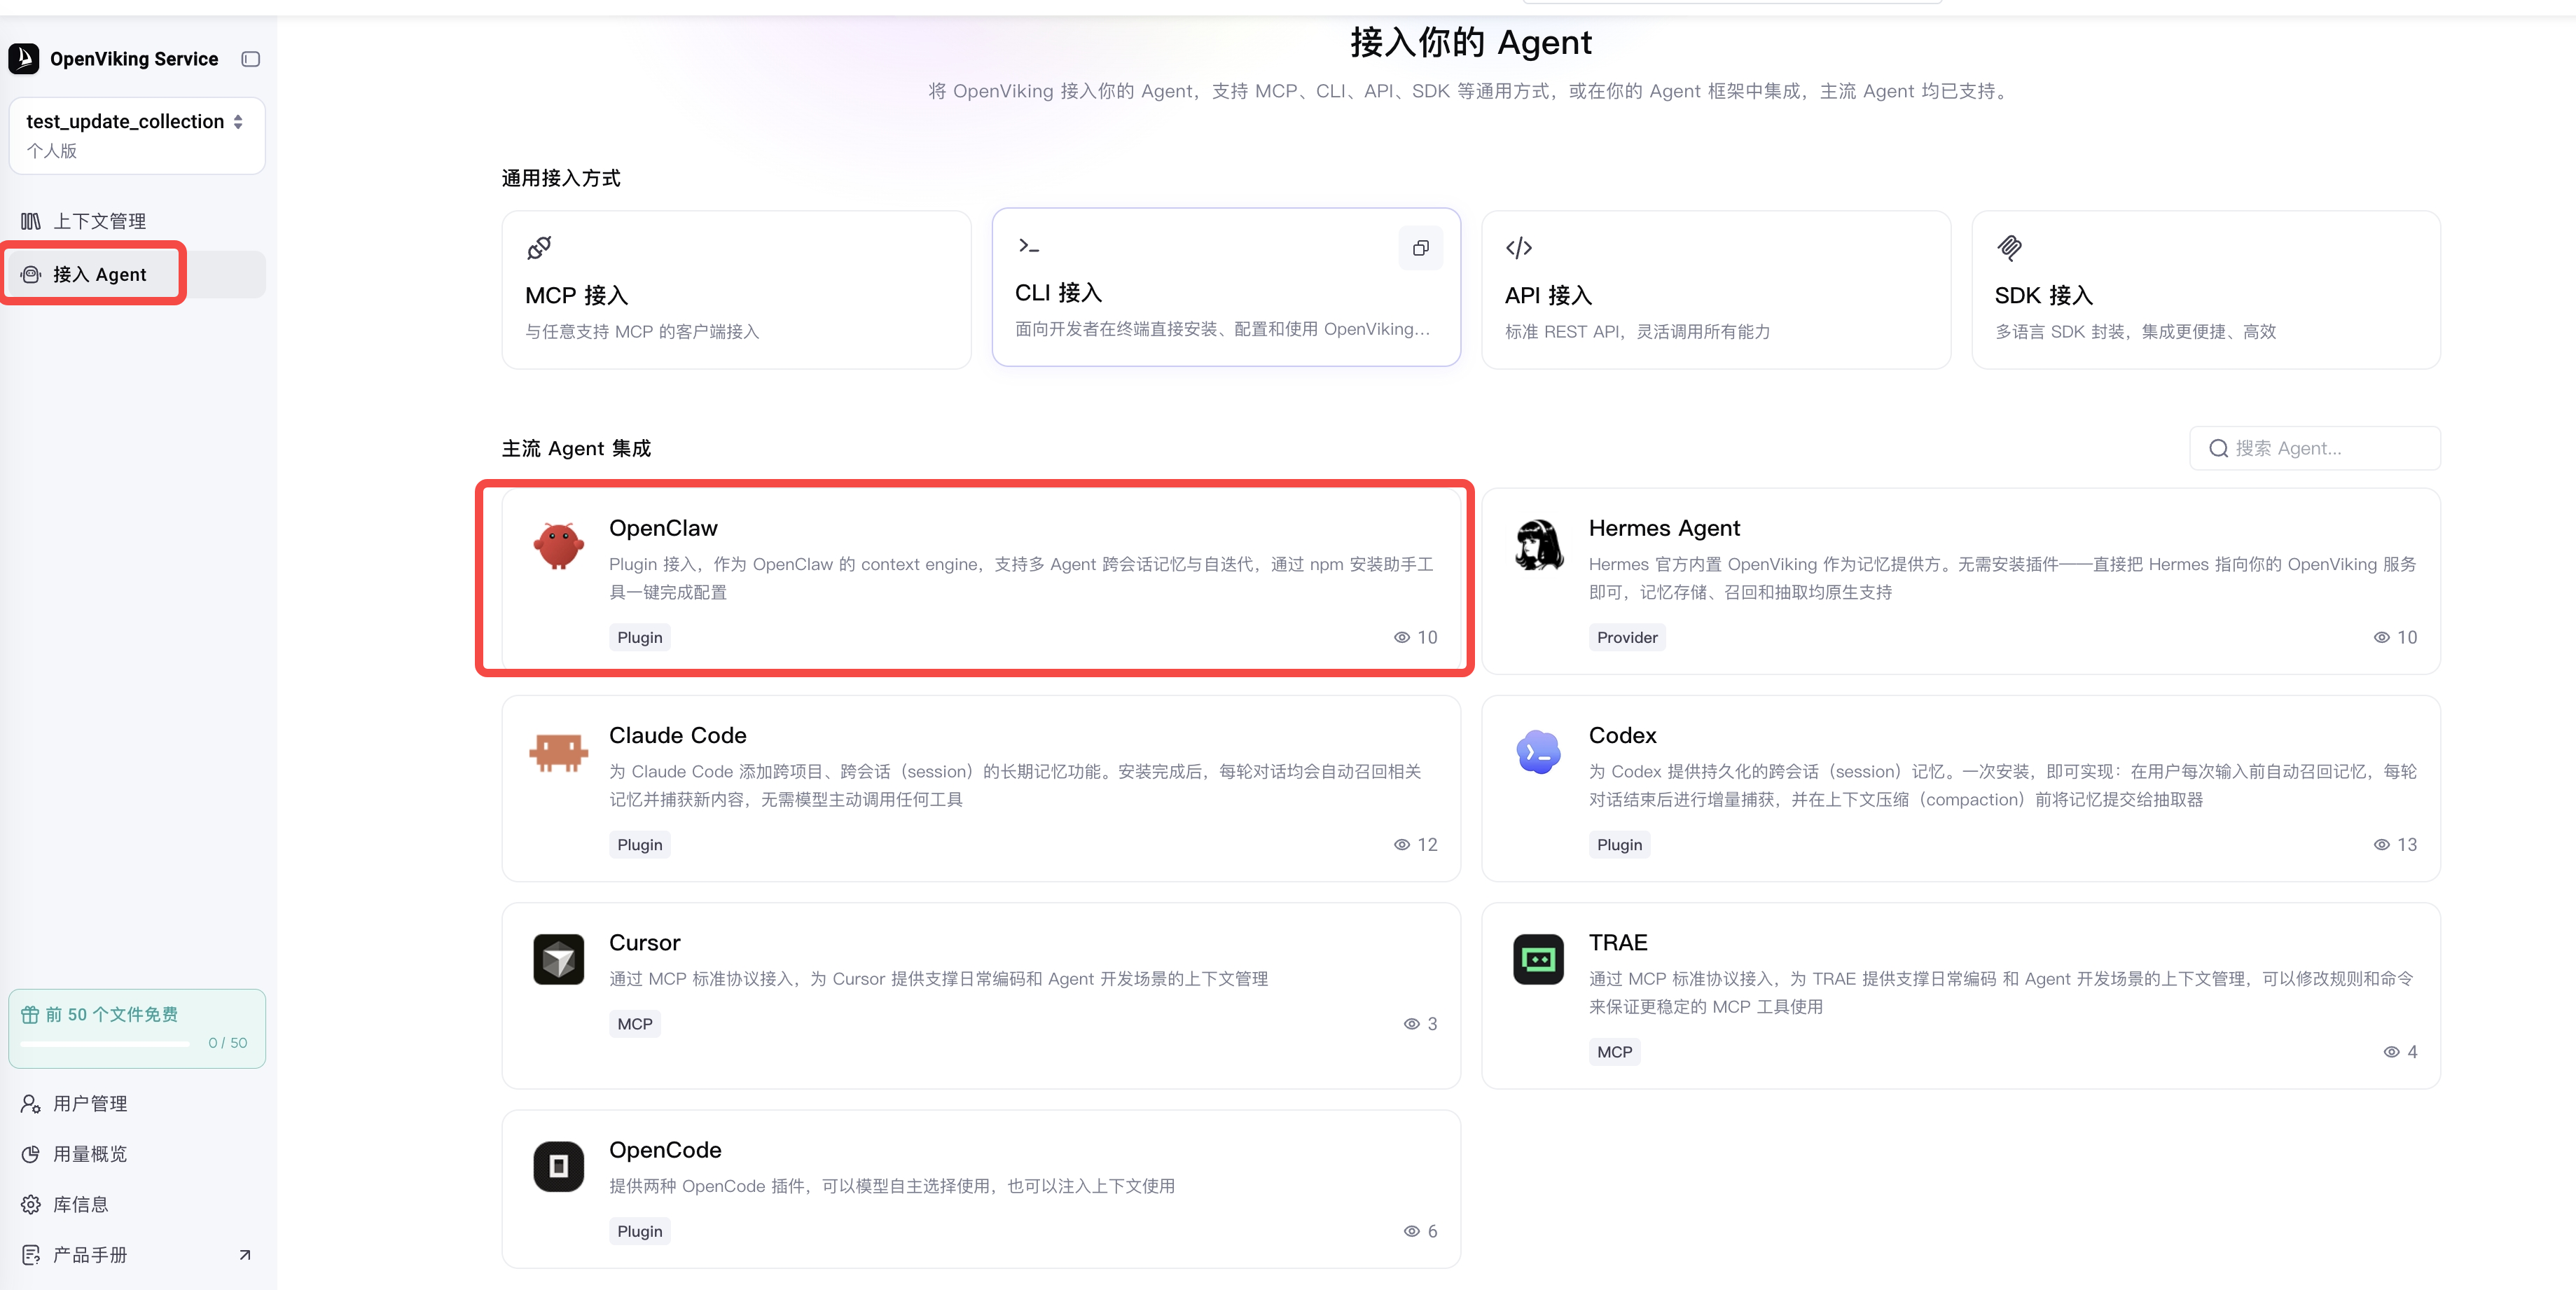Click the Plugin tag on Codex card

[1620, 845]
